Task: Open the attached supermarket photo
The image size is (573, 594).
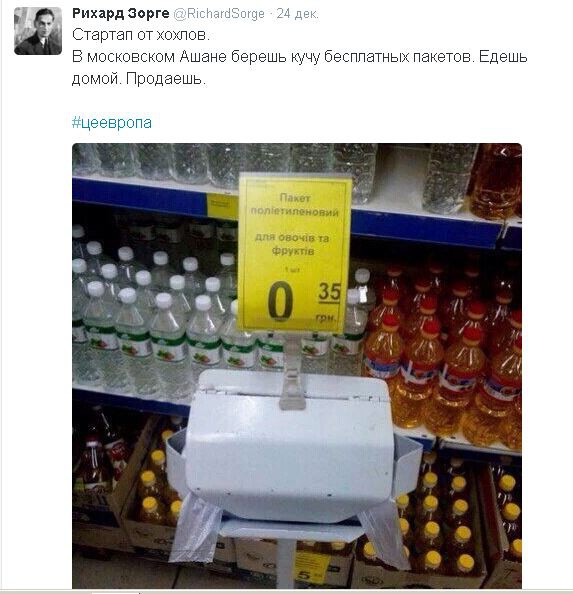Action: 297,365
